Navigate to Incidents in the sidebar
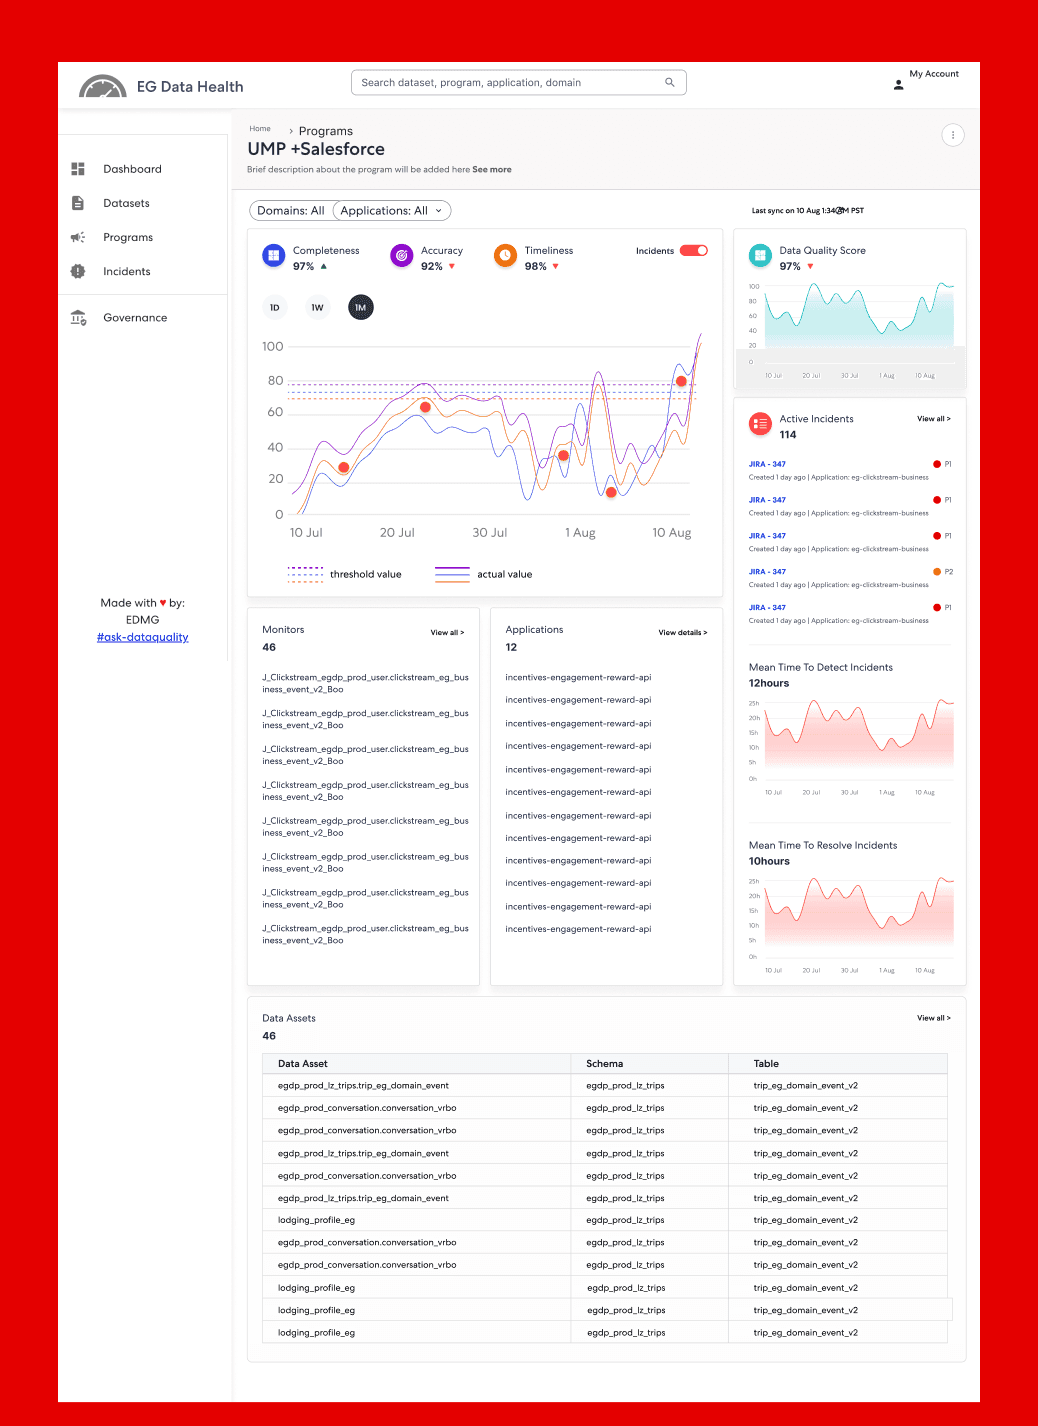The image size is (1038, 1426). pyautogui.click(x=127, y=271)
